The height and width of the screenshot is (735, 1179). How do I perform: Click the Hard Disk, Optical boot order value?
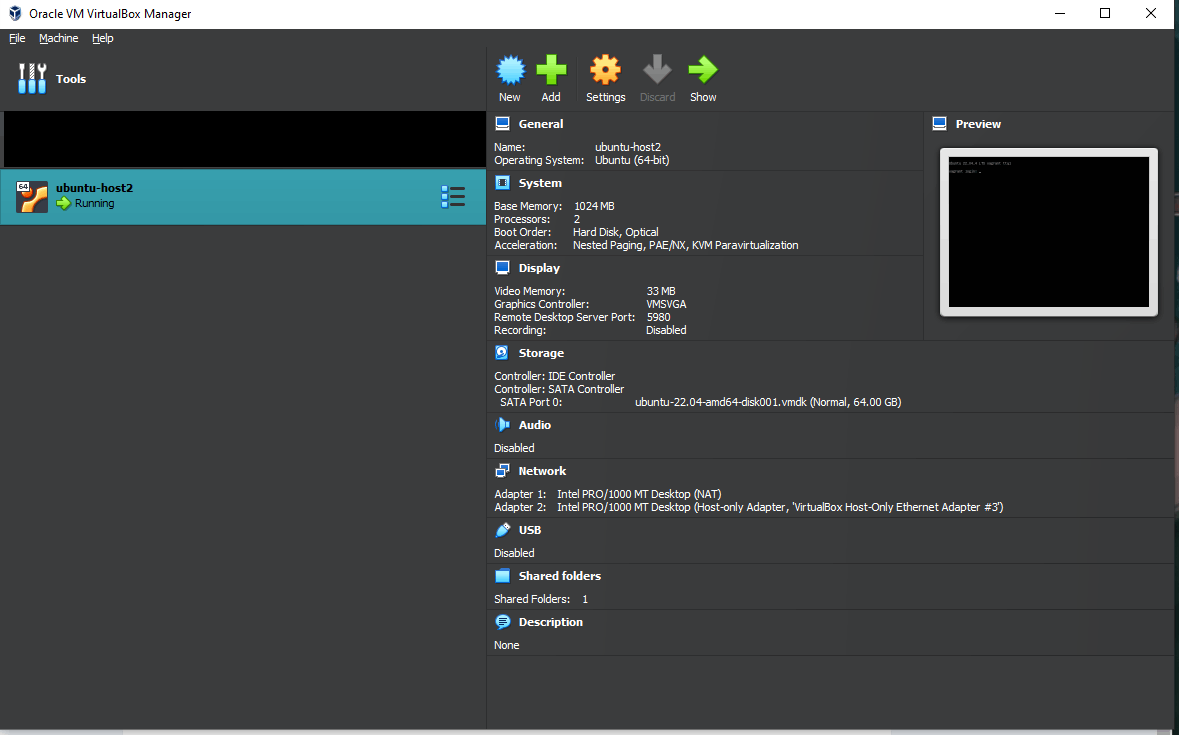615,232
